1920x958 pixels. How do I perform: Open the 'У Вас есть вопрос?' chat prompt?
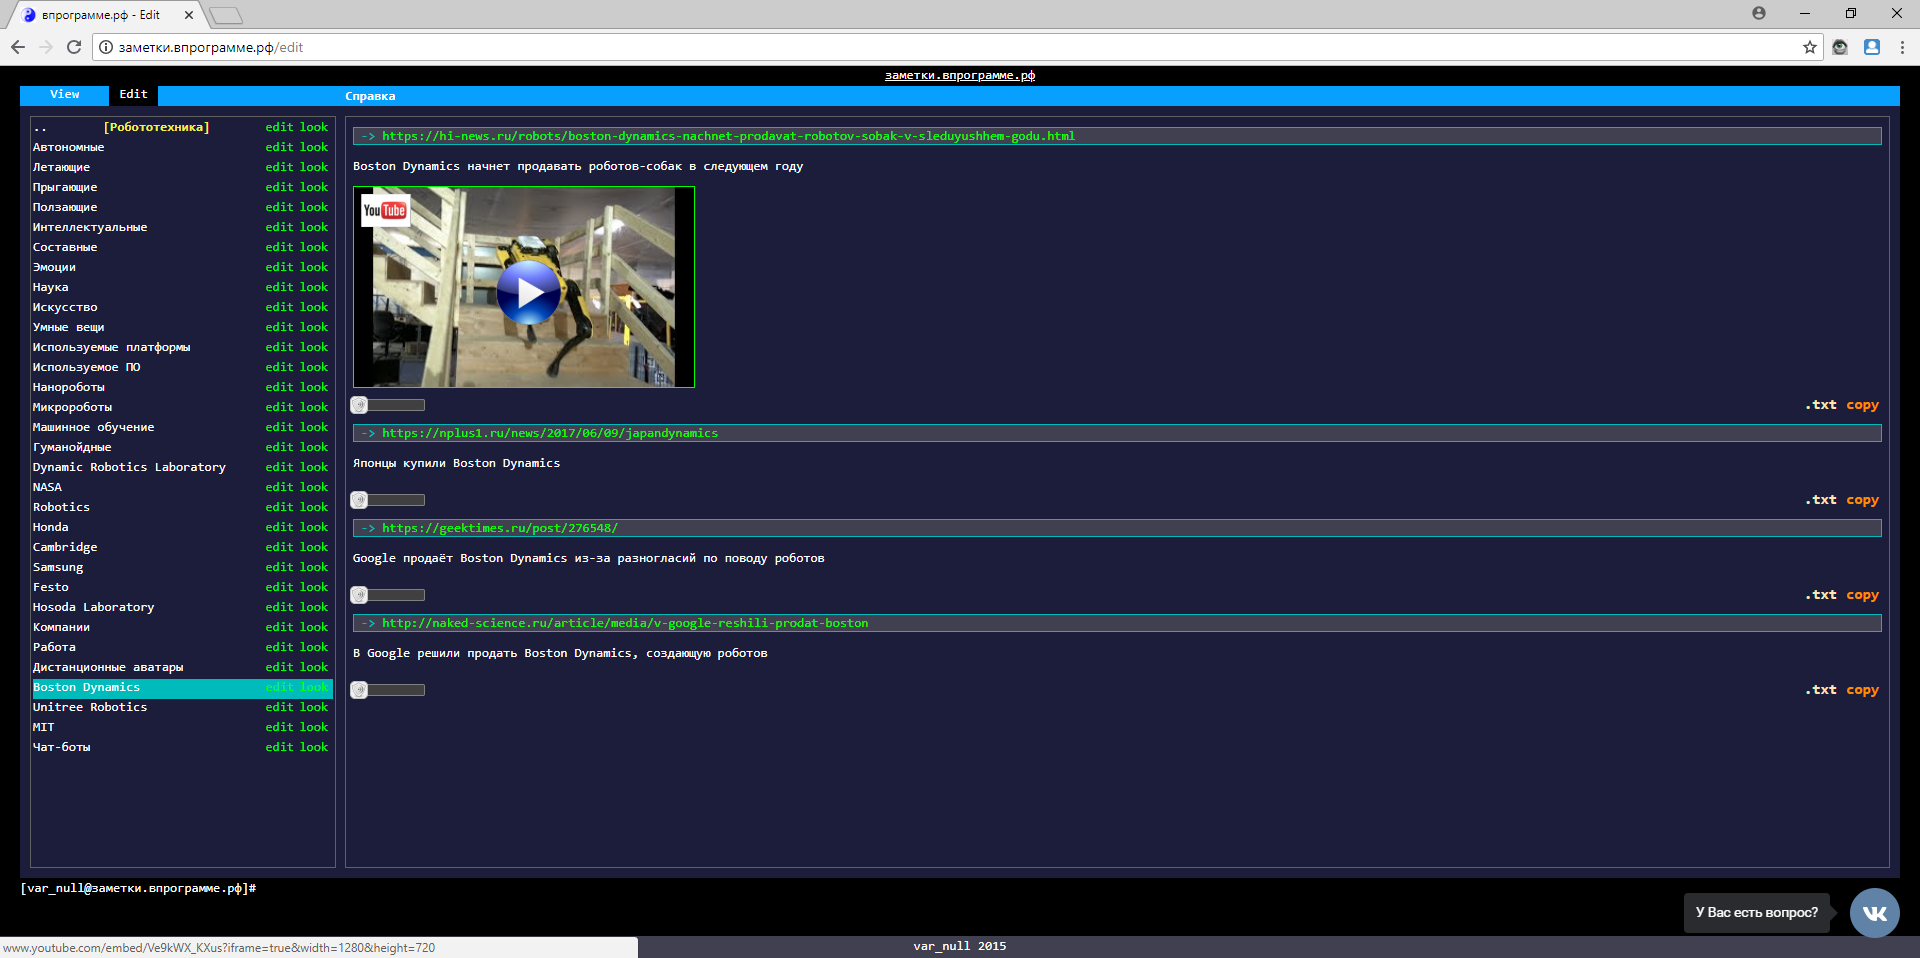1757,913
